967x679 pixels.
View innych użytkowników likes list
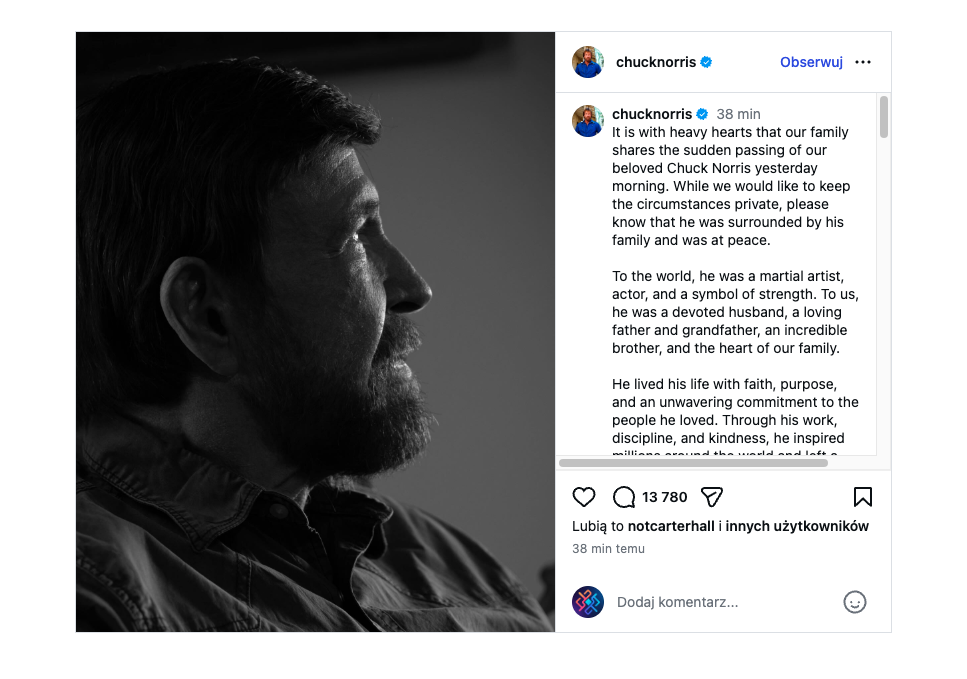[x=797, y=526]
